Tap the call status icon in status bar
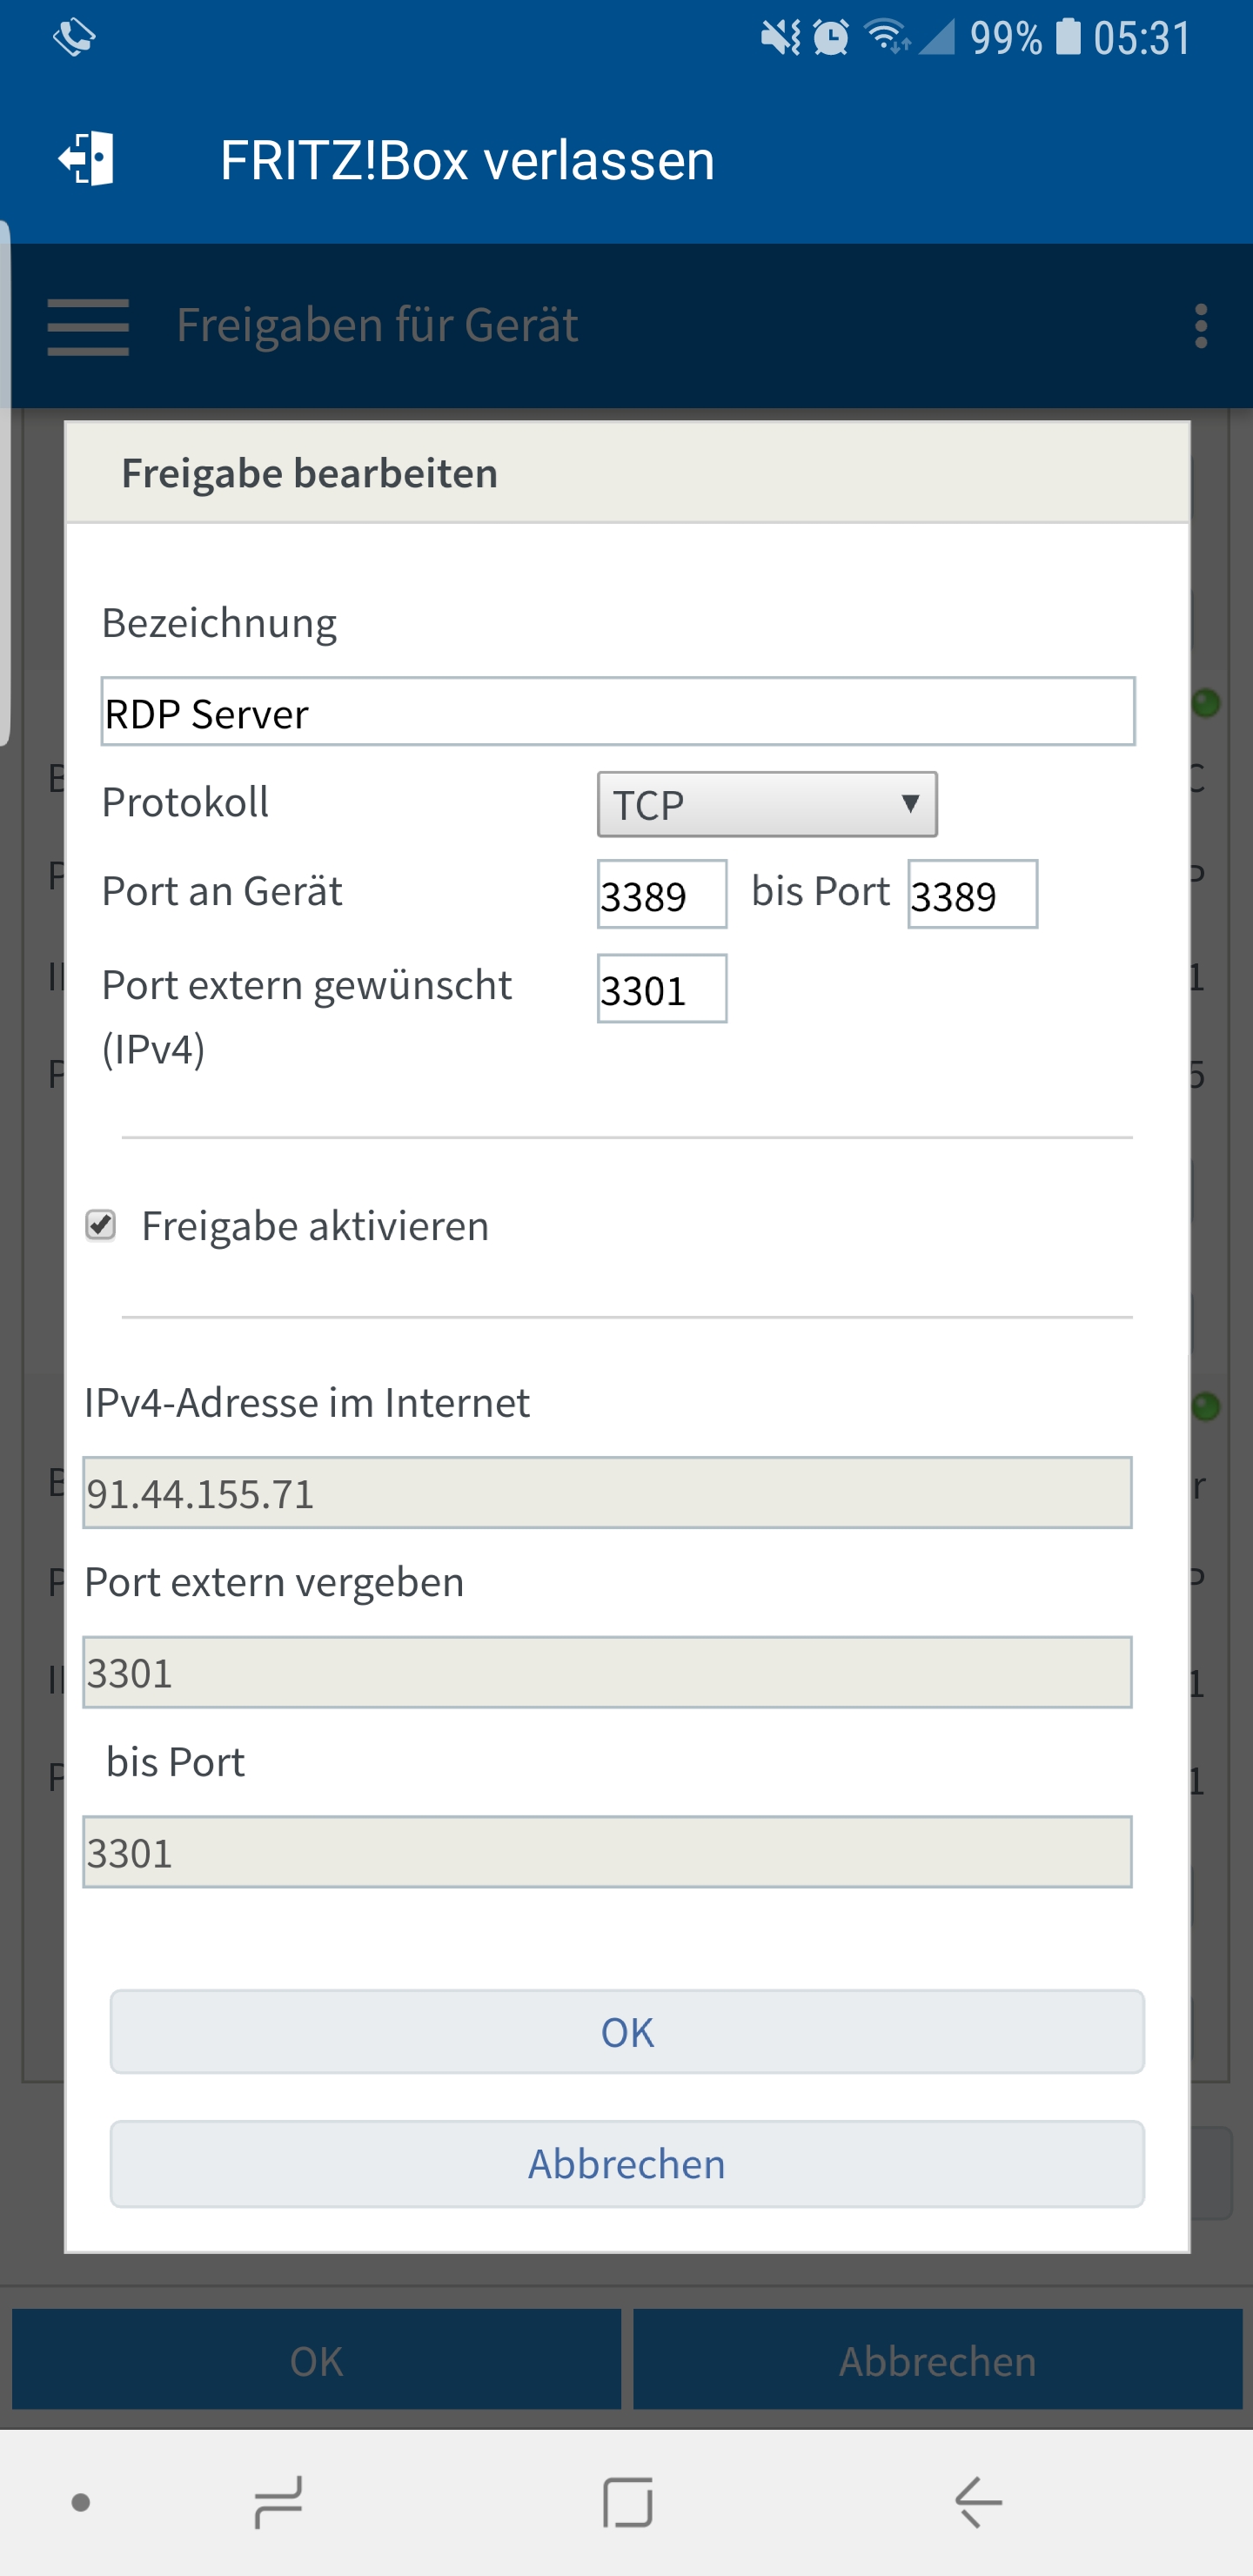 point(73,38)
